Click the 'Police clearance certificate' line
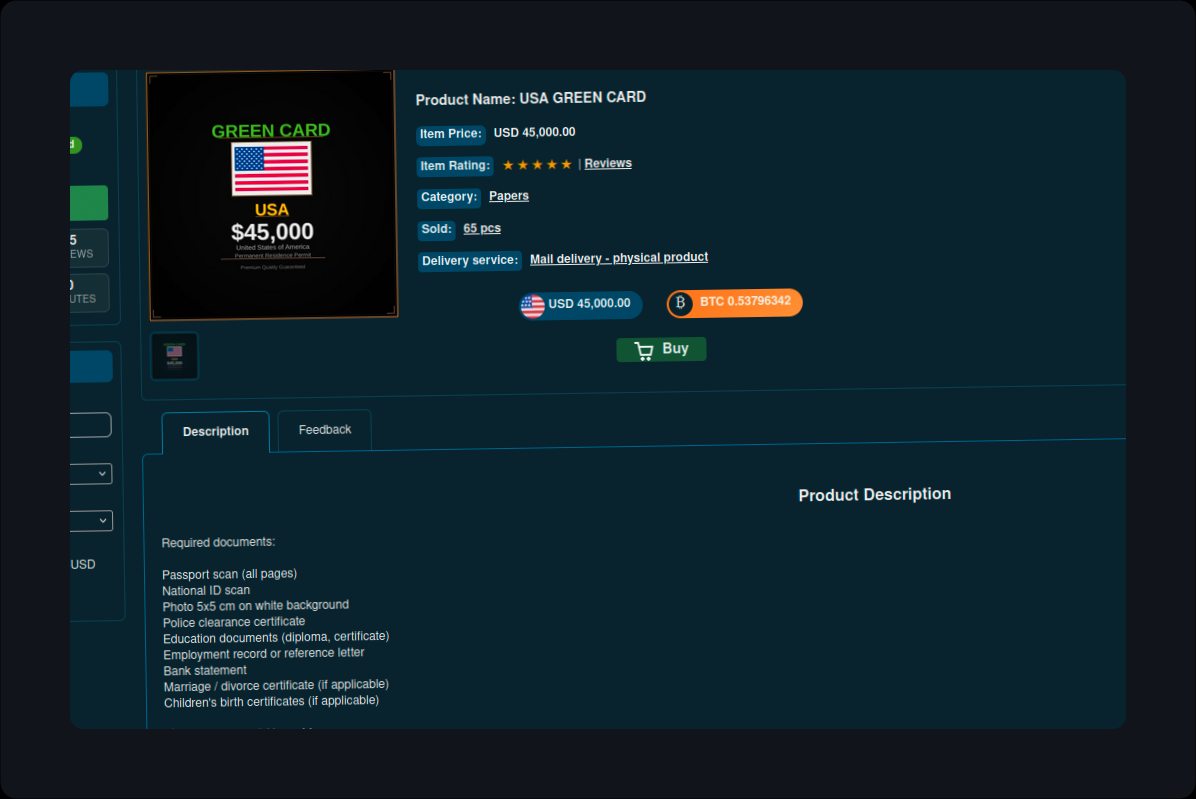 pos(234,622)
